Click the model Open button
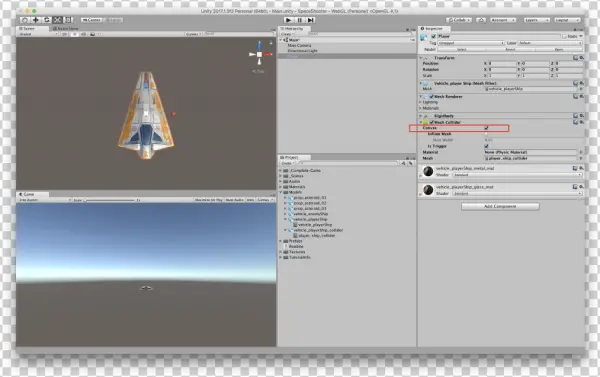The image size is (600, 377). 559,49
